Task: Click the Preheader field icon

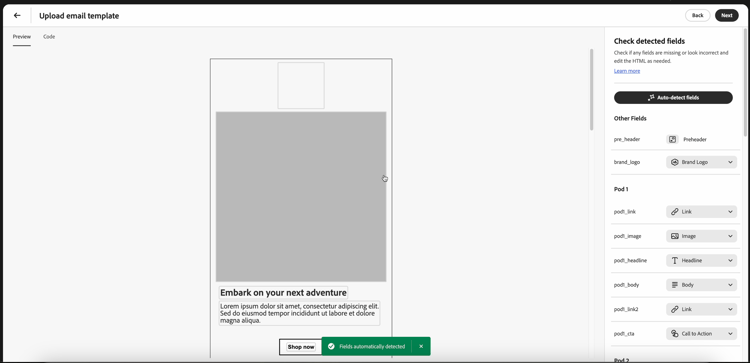Action: [x=673, y=139]
